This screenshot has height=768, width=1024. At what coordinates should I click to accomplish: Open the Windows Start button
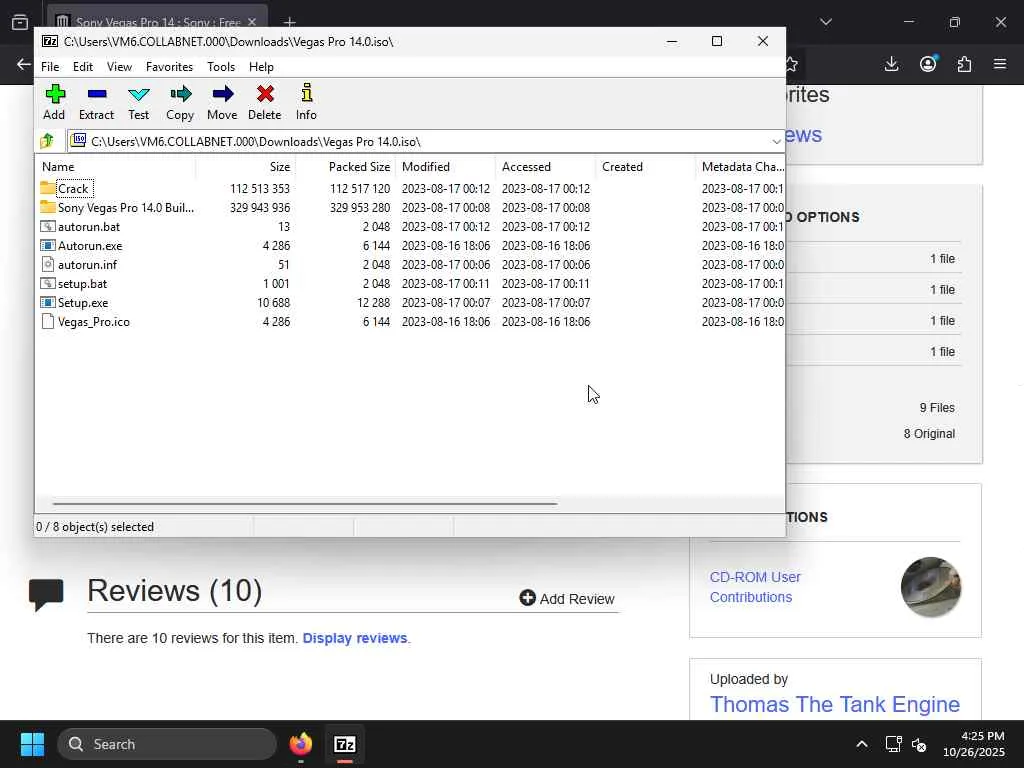pos(32,744)
